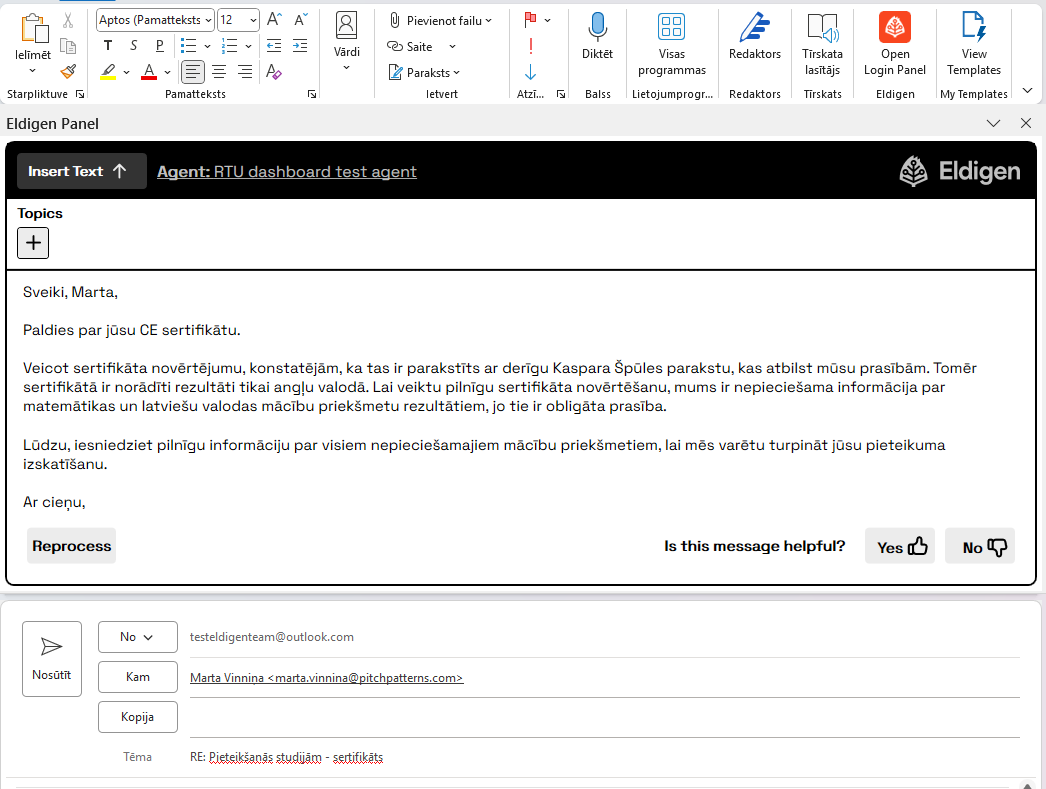Click Kam recipients button
The width and height of the screenshot is (1046, 789).
pyautogui.click(x=137, y=677)
